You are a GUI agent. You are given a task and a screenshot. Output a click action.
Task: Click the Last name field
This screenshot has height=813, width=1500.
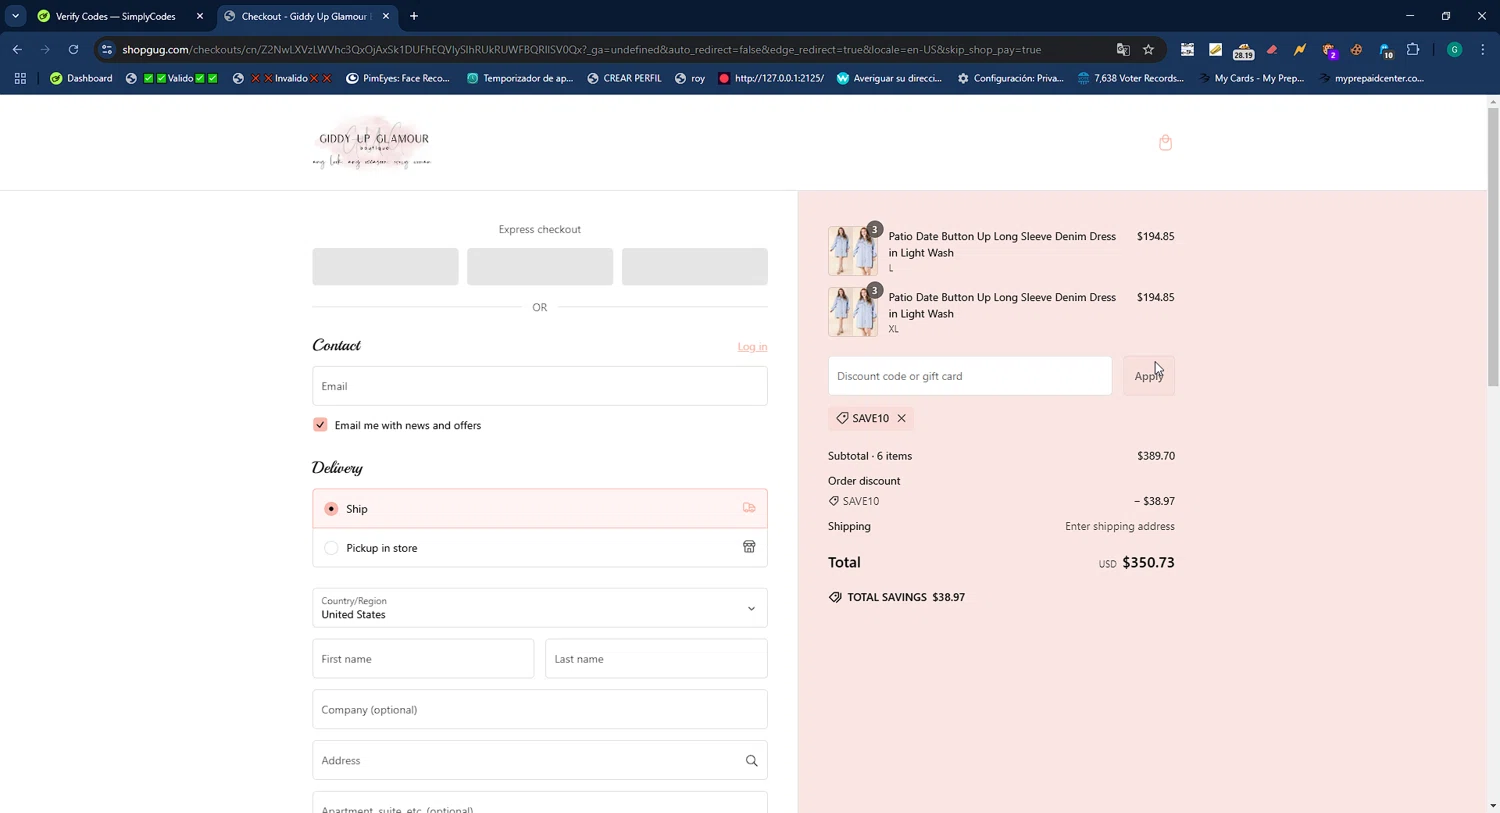pyautogui.click(x=656, y=659)
